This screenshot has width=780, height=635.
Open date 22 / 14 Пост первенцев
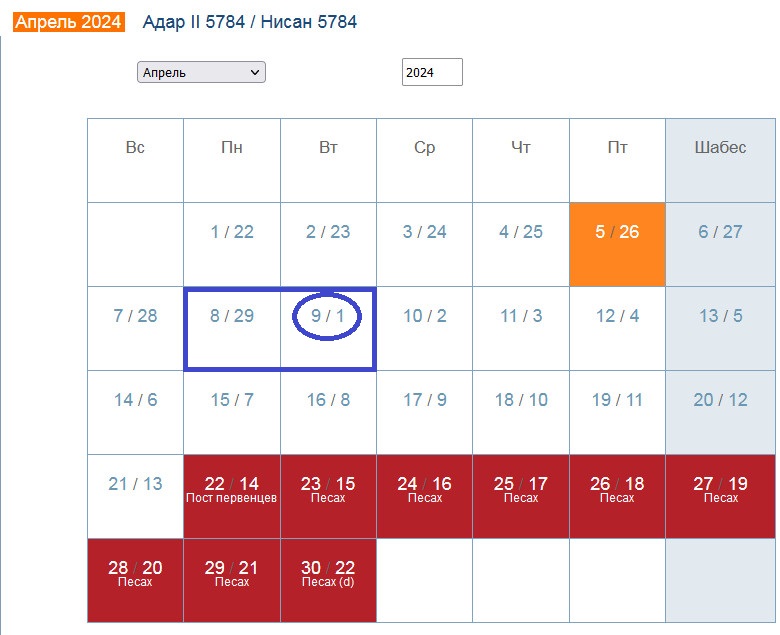232,489
